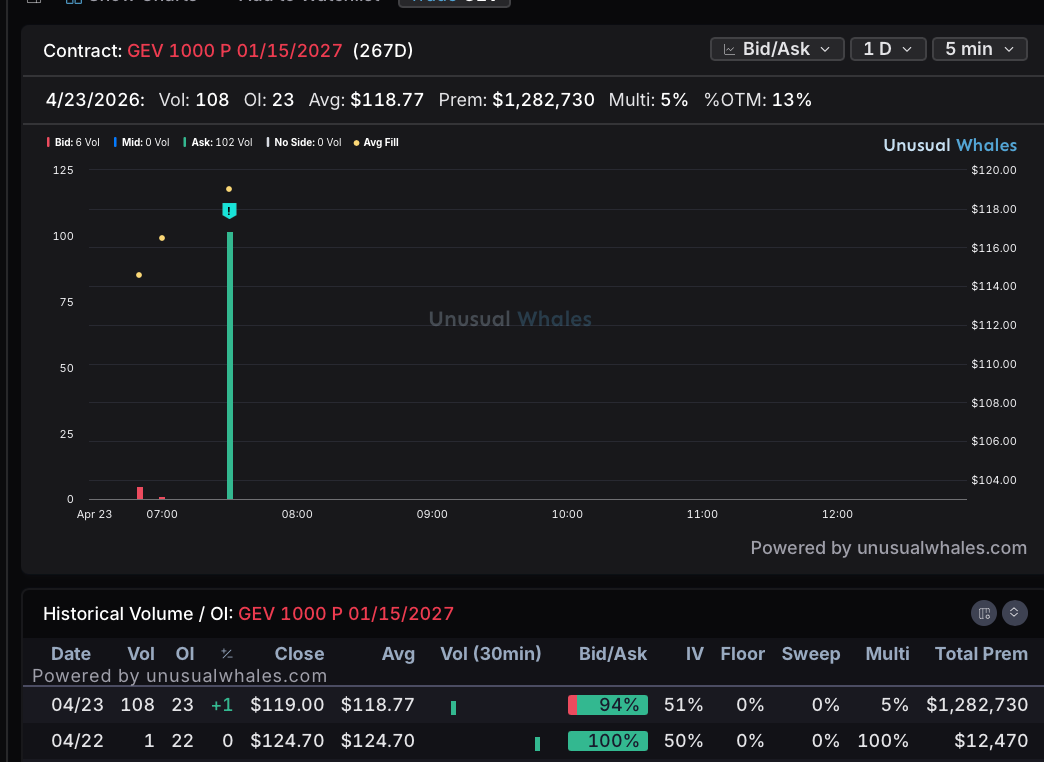Toggle the Avg Fill legend series
1044x762 pixels.
point(376,143)
